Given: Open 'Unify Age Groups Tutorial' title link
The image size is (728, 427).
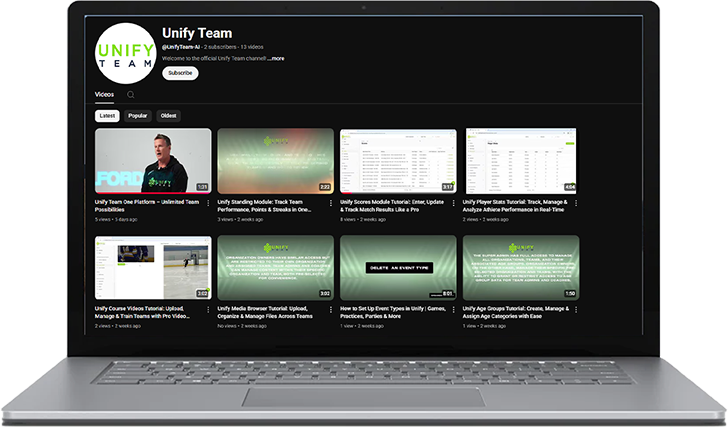Looking at the screenshot, I should click(x=515, y=312).
